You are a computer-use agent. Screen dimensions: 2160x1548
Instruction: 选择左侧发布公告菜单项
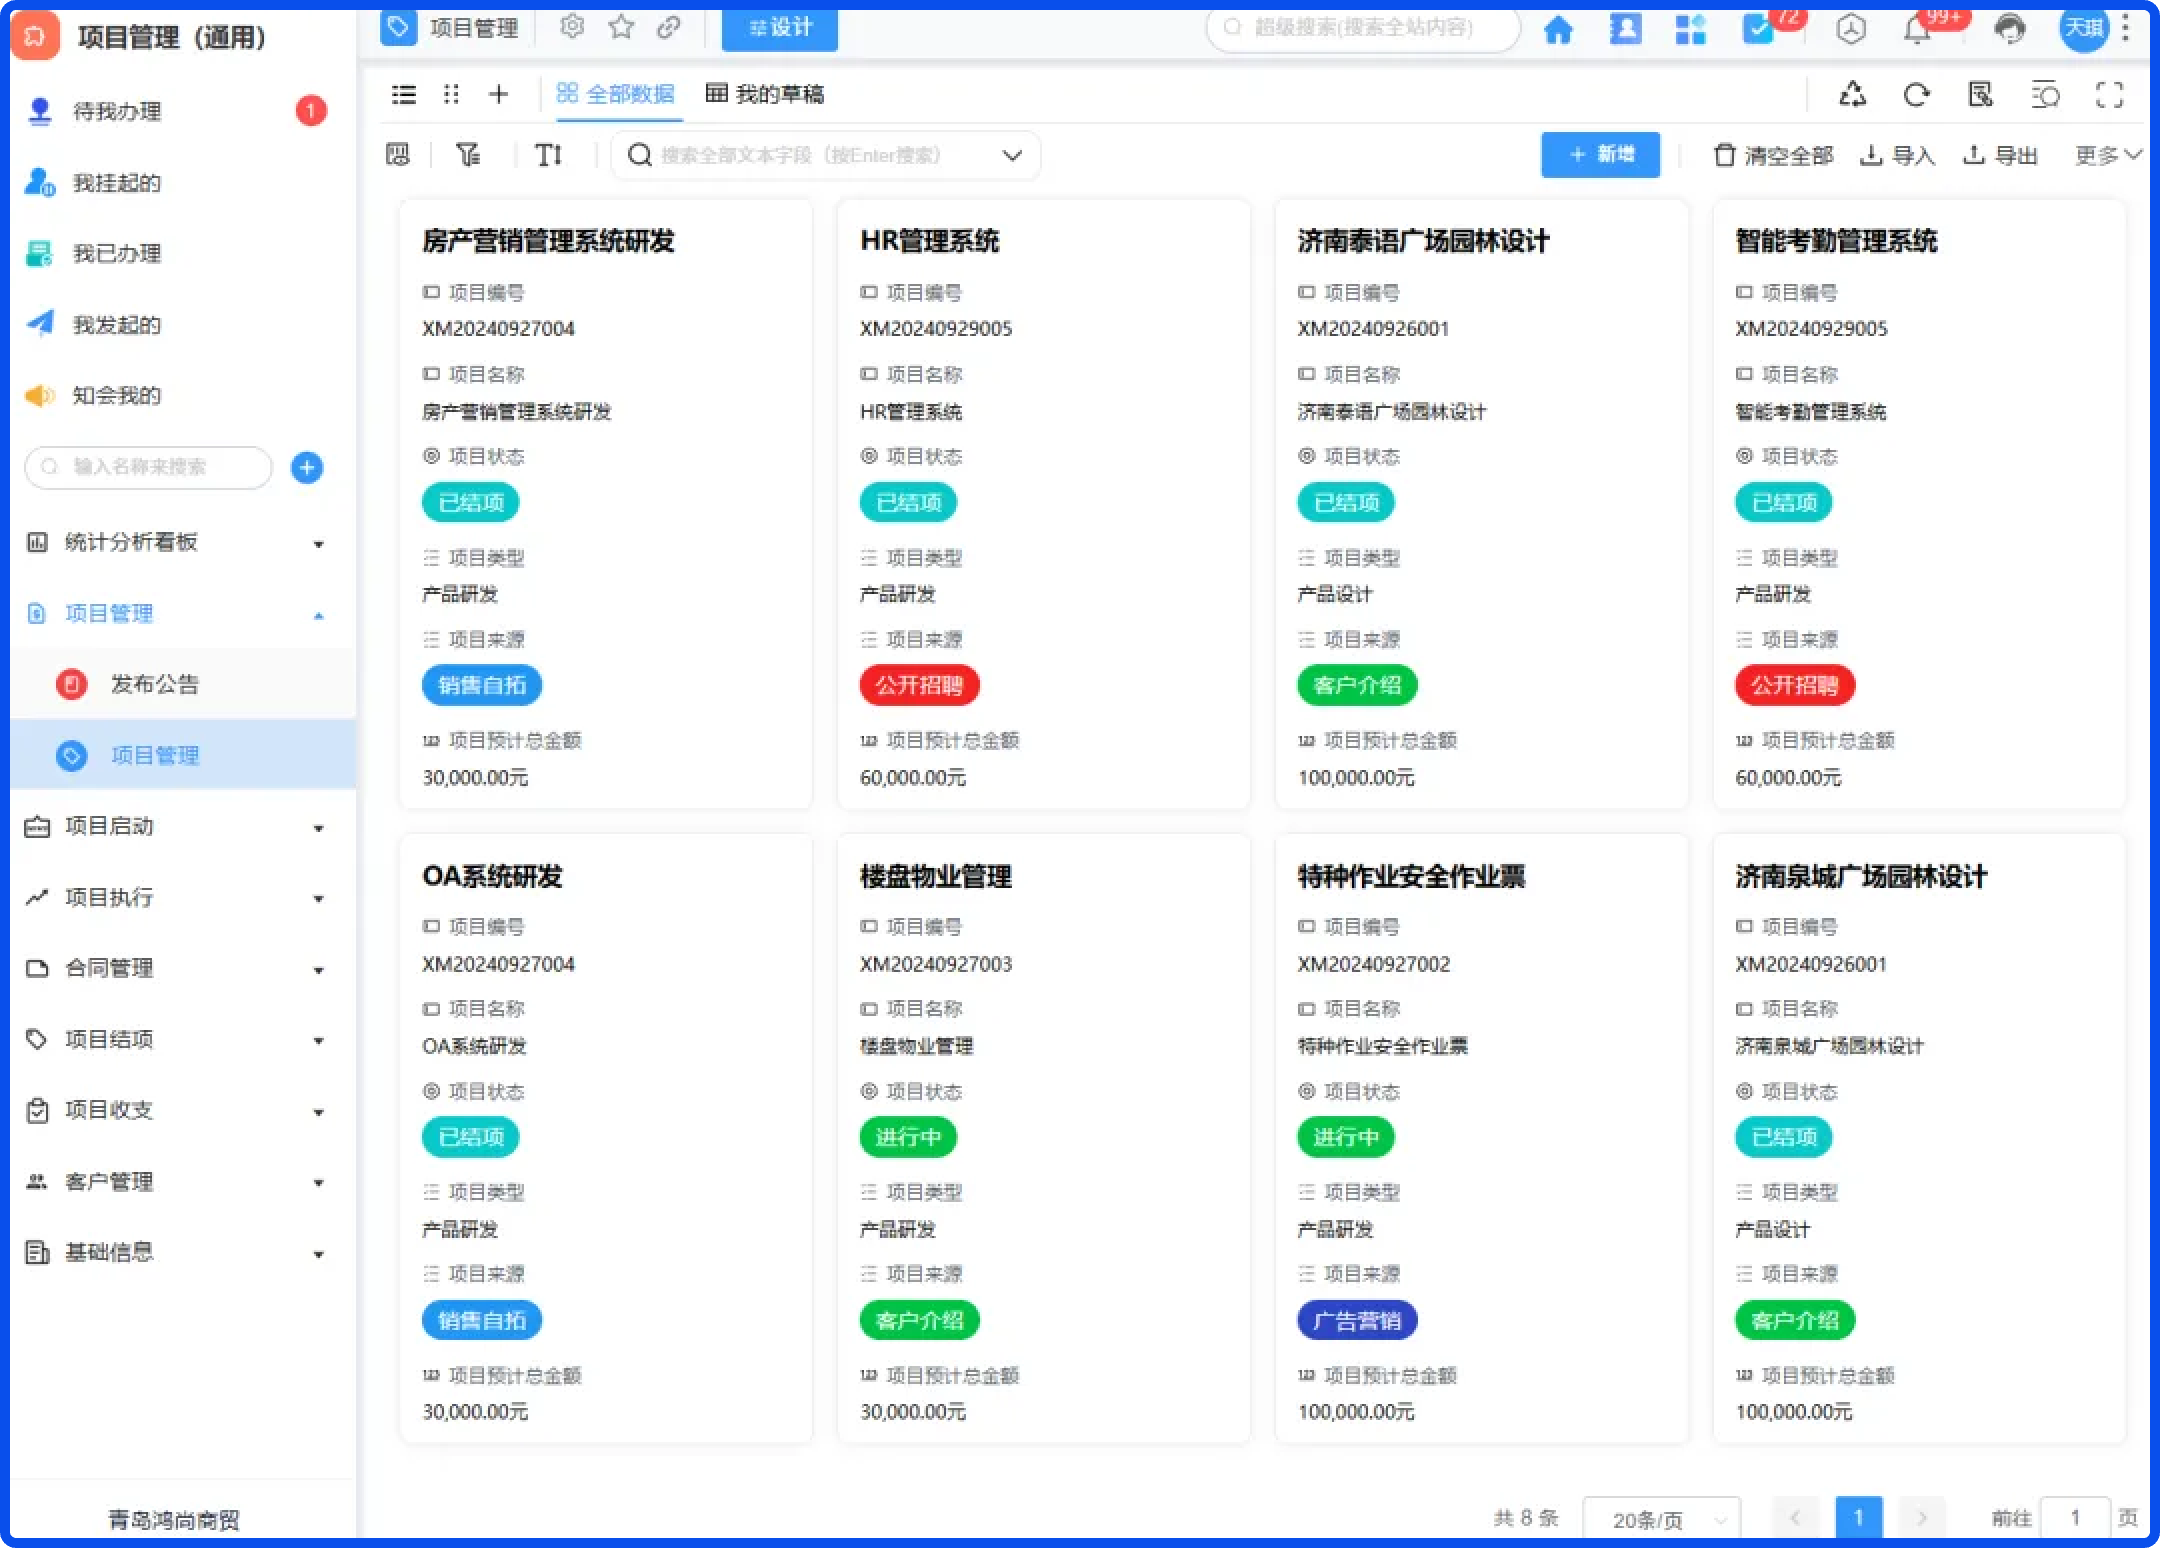point(155,684)
